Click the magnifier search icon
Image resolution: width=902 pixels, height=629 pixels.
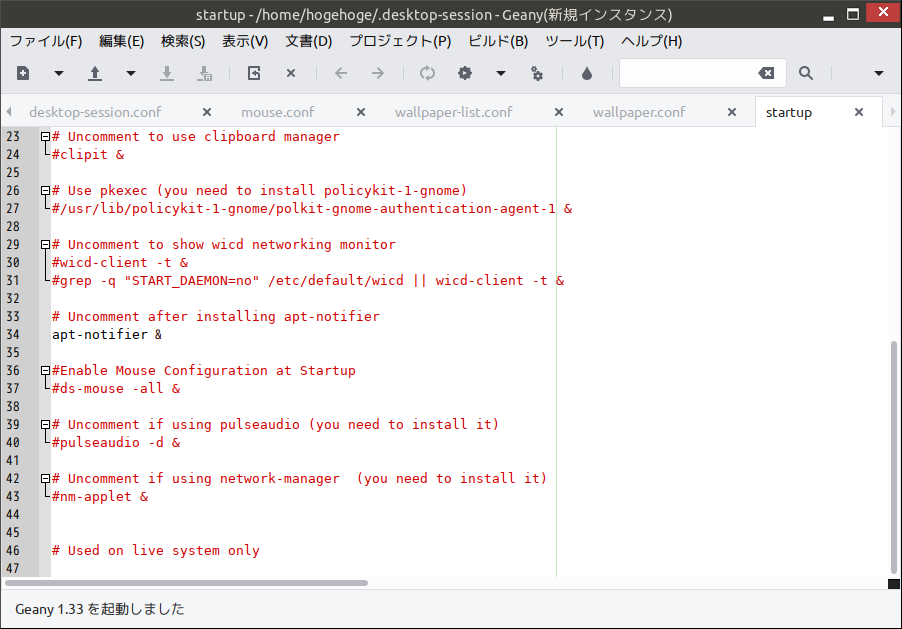tap(806, 73)
